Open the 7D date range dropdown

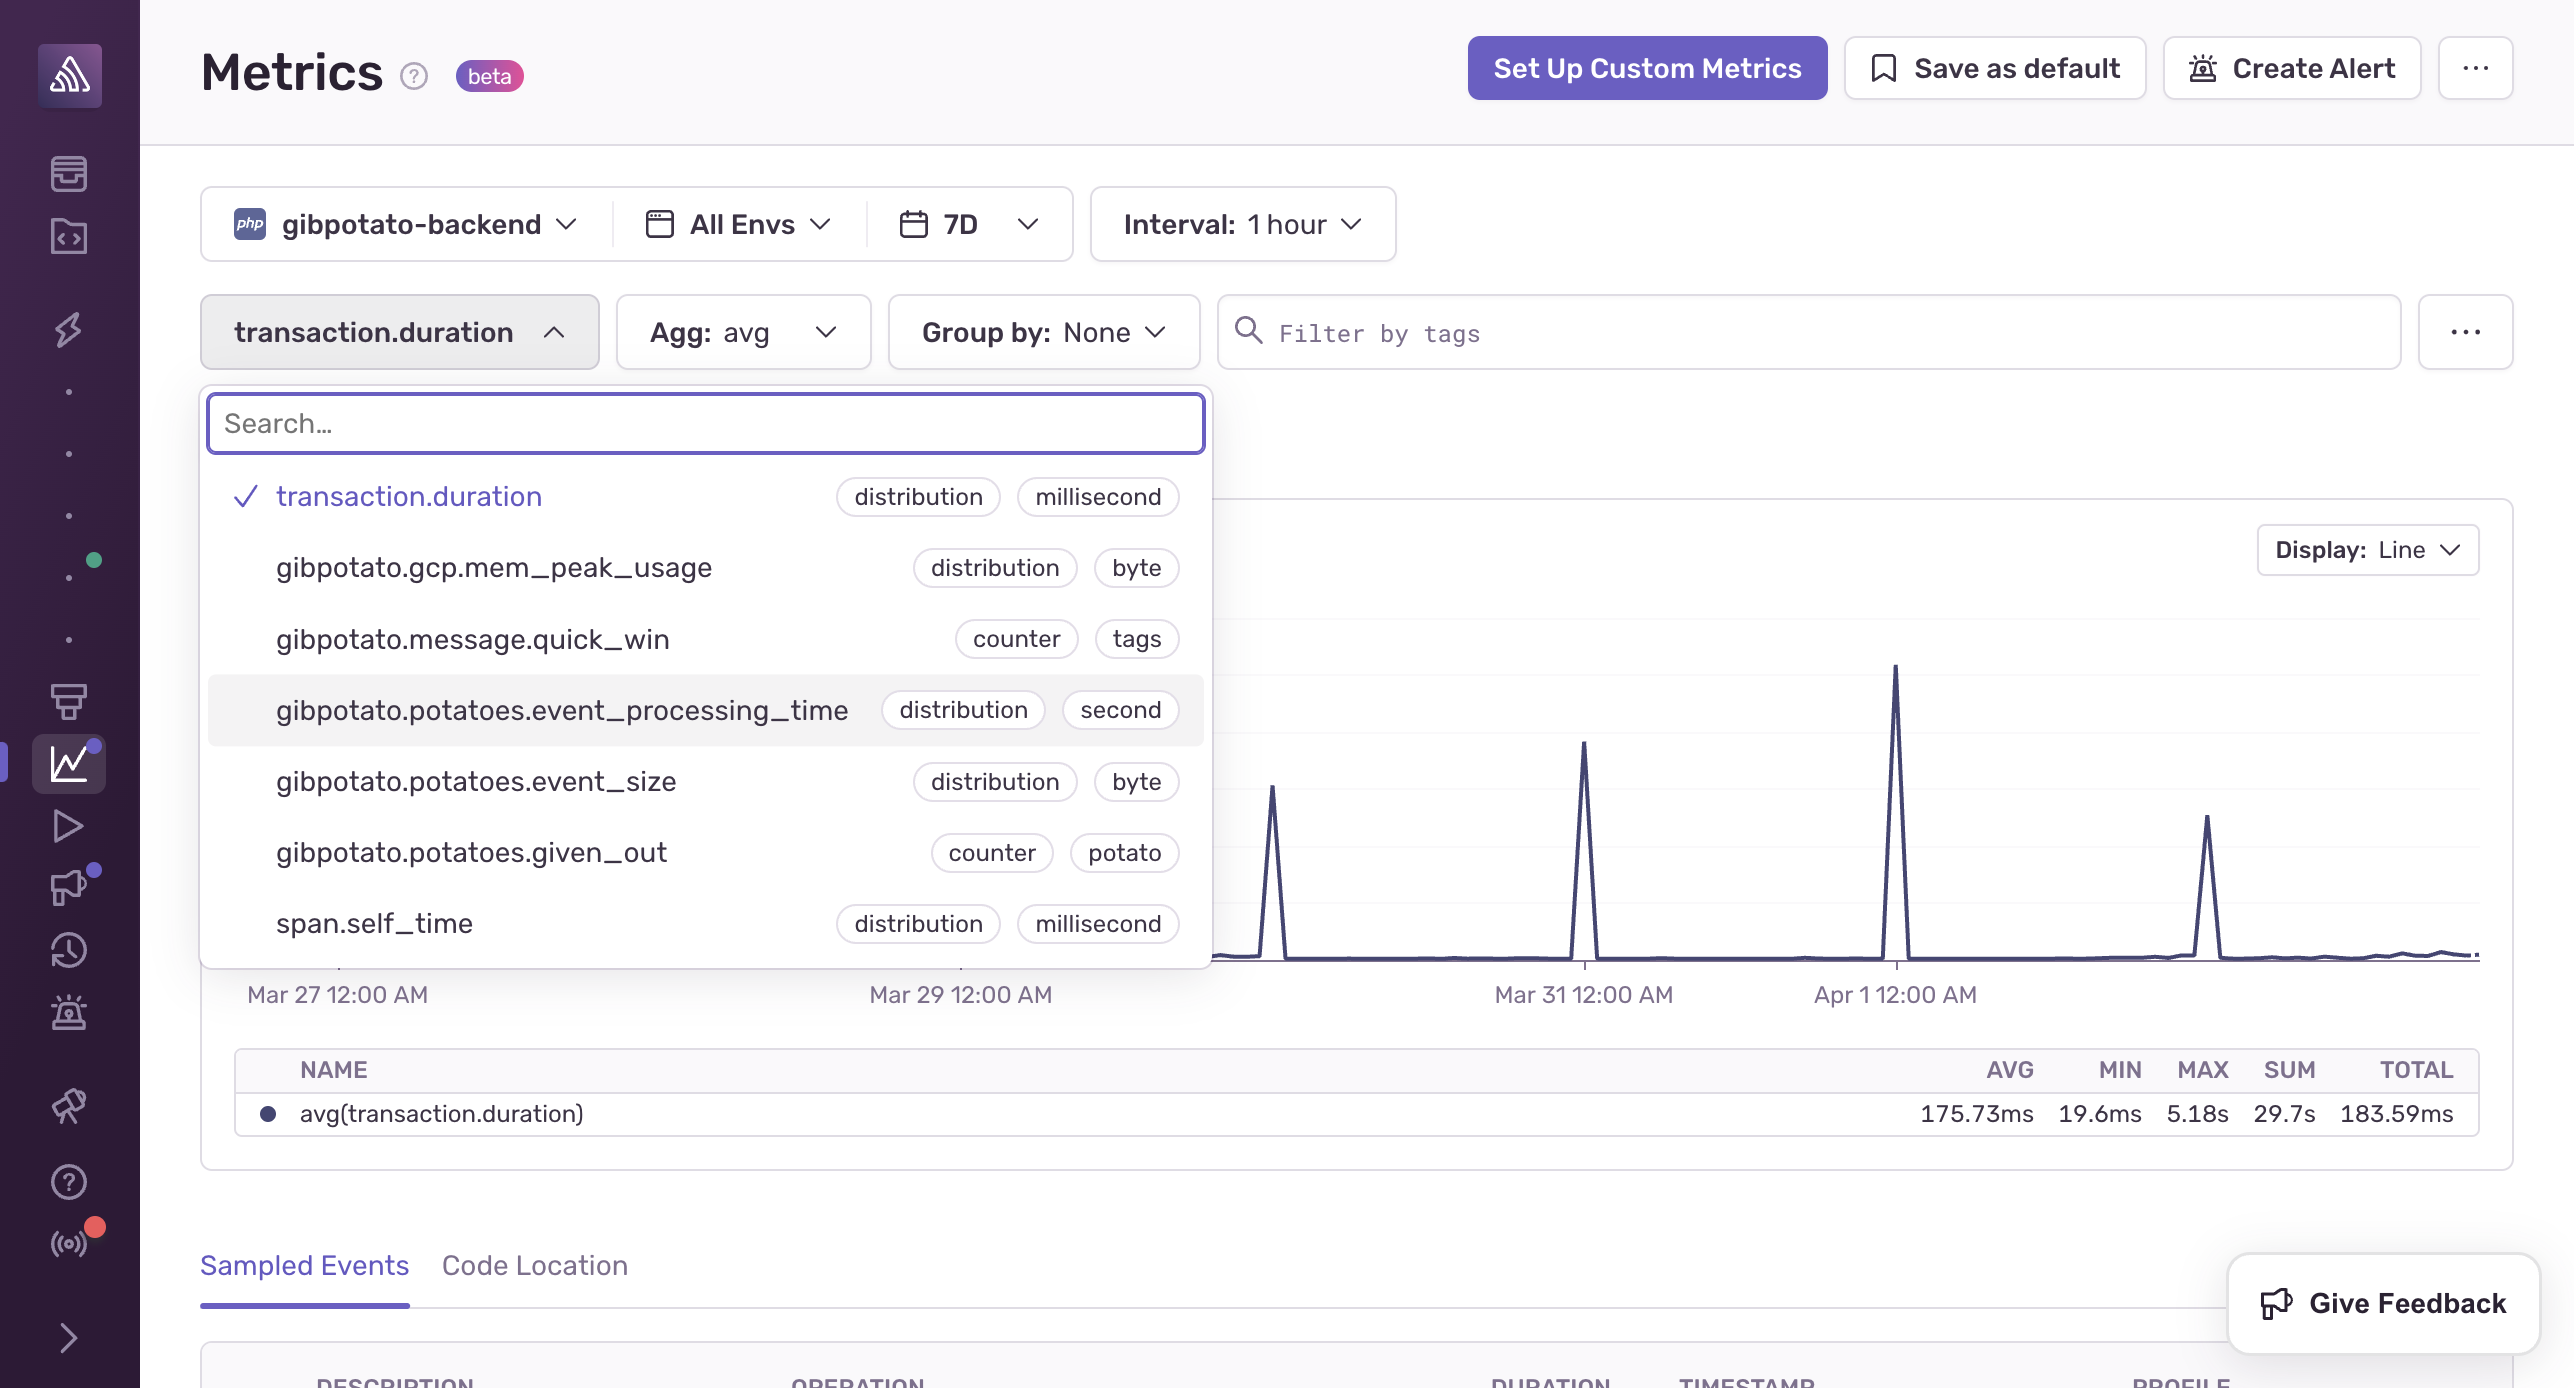tap(970, 224)
